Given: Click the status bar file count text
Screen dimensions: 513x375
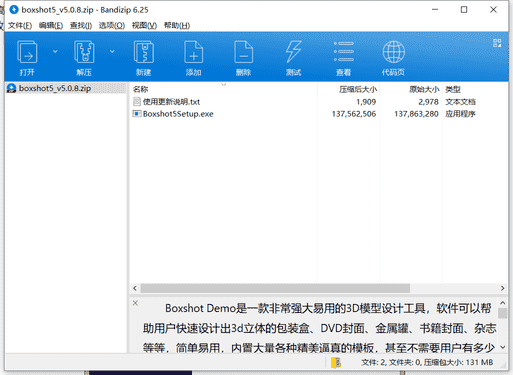Looking at the screenshot, I should coord(427,362).
